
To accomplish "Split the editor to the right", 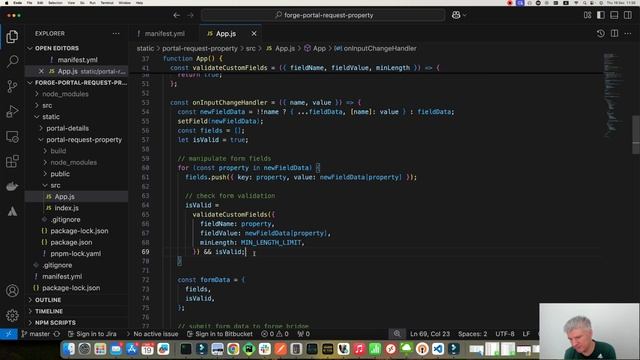I will click(x=614, y=33).
